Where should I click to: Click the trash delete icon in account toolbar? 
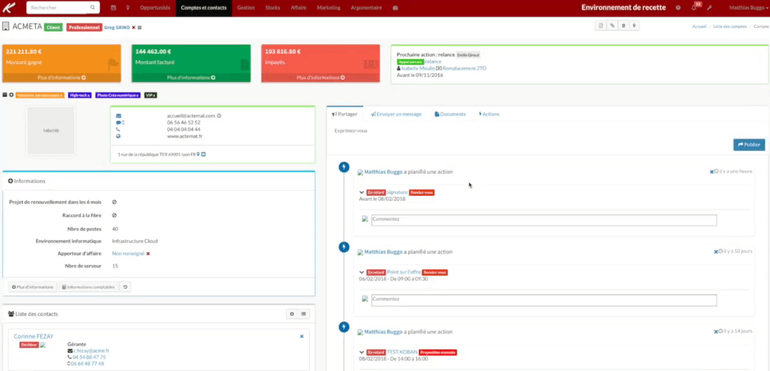tap(624, 26)
